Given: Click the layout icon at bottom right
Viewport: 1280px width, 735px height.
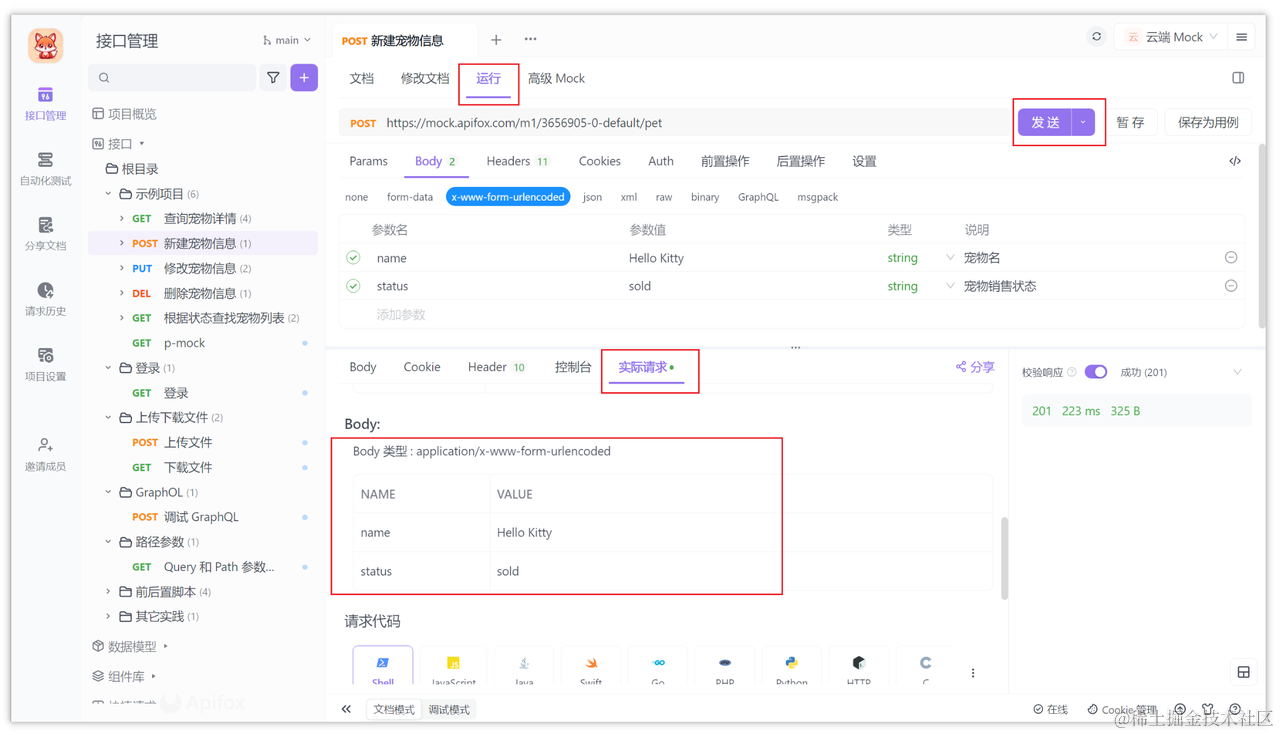Looking at the screenshot, I should pyautogui.click(x=1244, y=672).
